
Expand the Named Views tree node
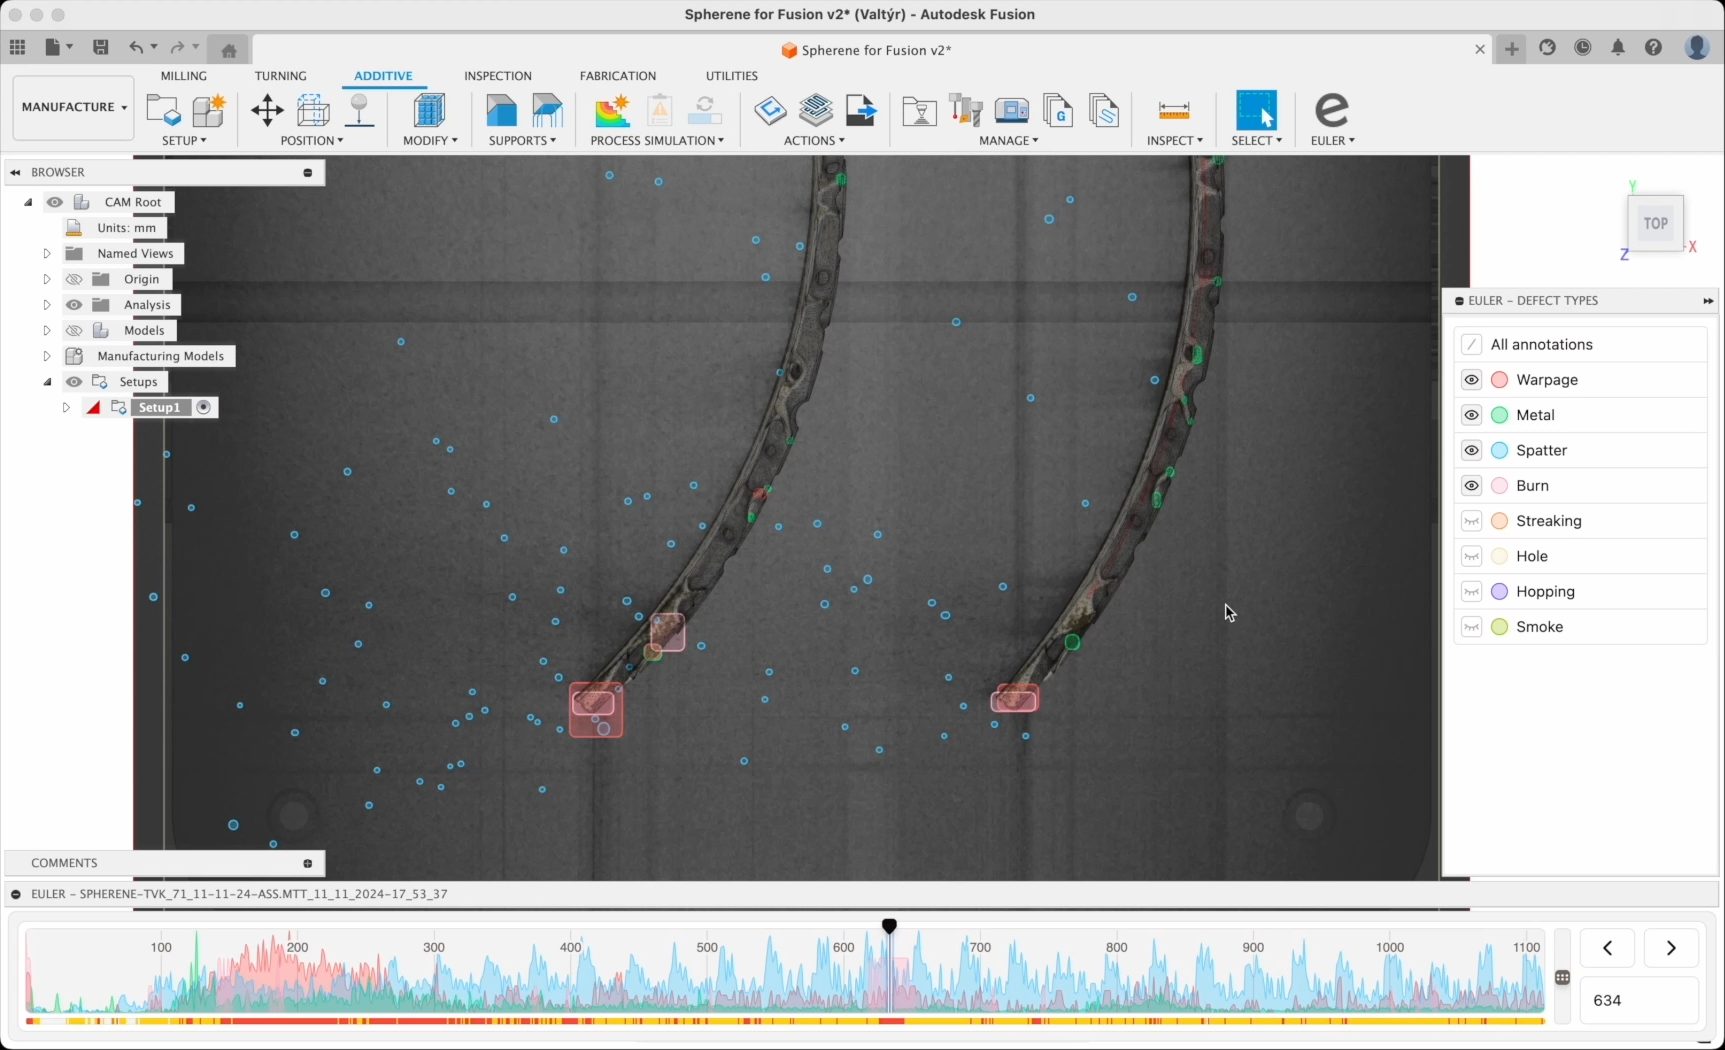pyautogui.click(x=47, y=254)
